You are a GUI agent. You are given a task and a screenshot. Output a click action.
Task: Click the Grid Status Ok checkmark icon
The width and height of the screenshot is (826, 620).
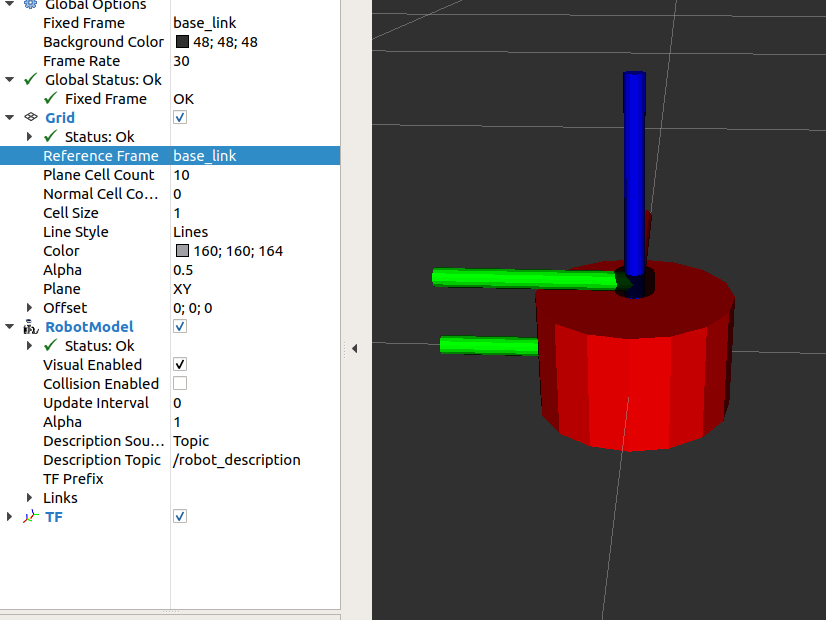(x=51, y=136)
